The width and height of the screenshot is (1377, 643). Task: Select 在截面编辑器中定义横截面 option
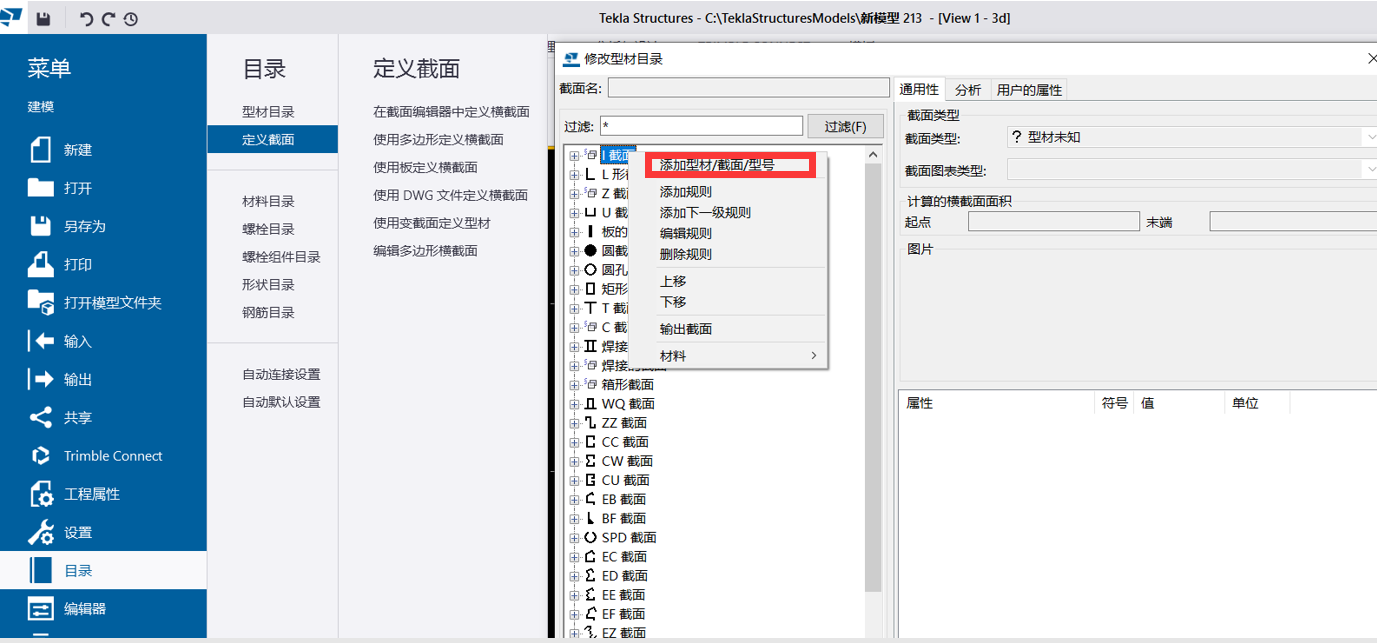[451, 112]
